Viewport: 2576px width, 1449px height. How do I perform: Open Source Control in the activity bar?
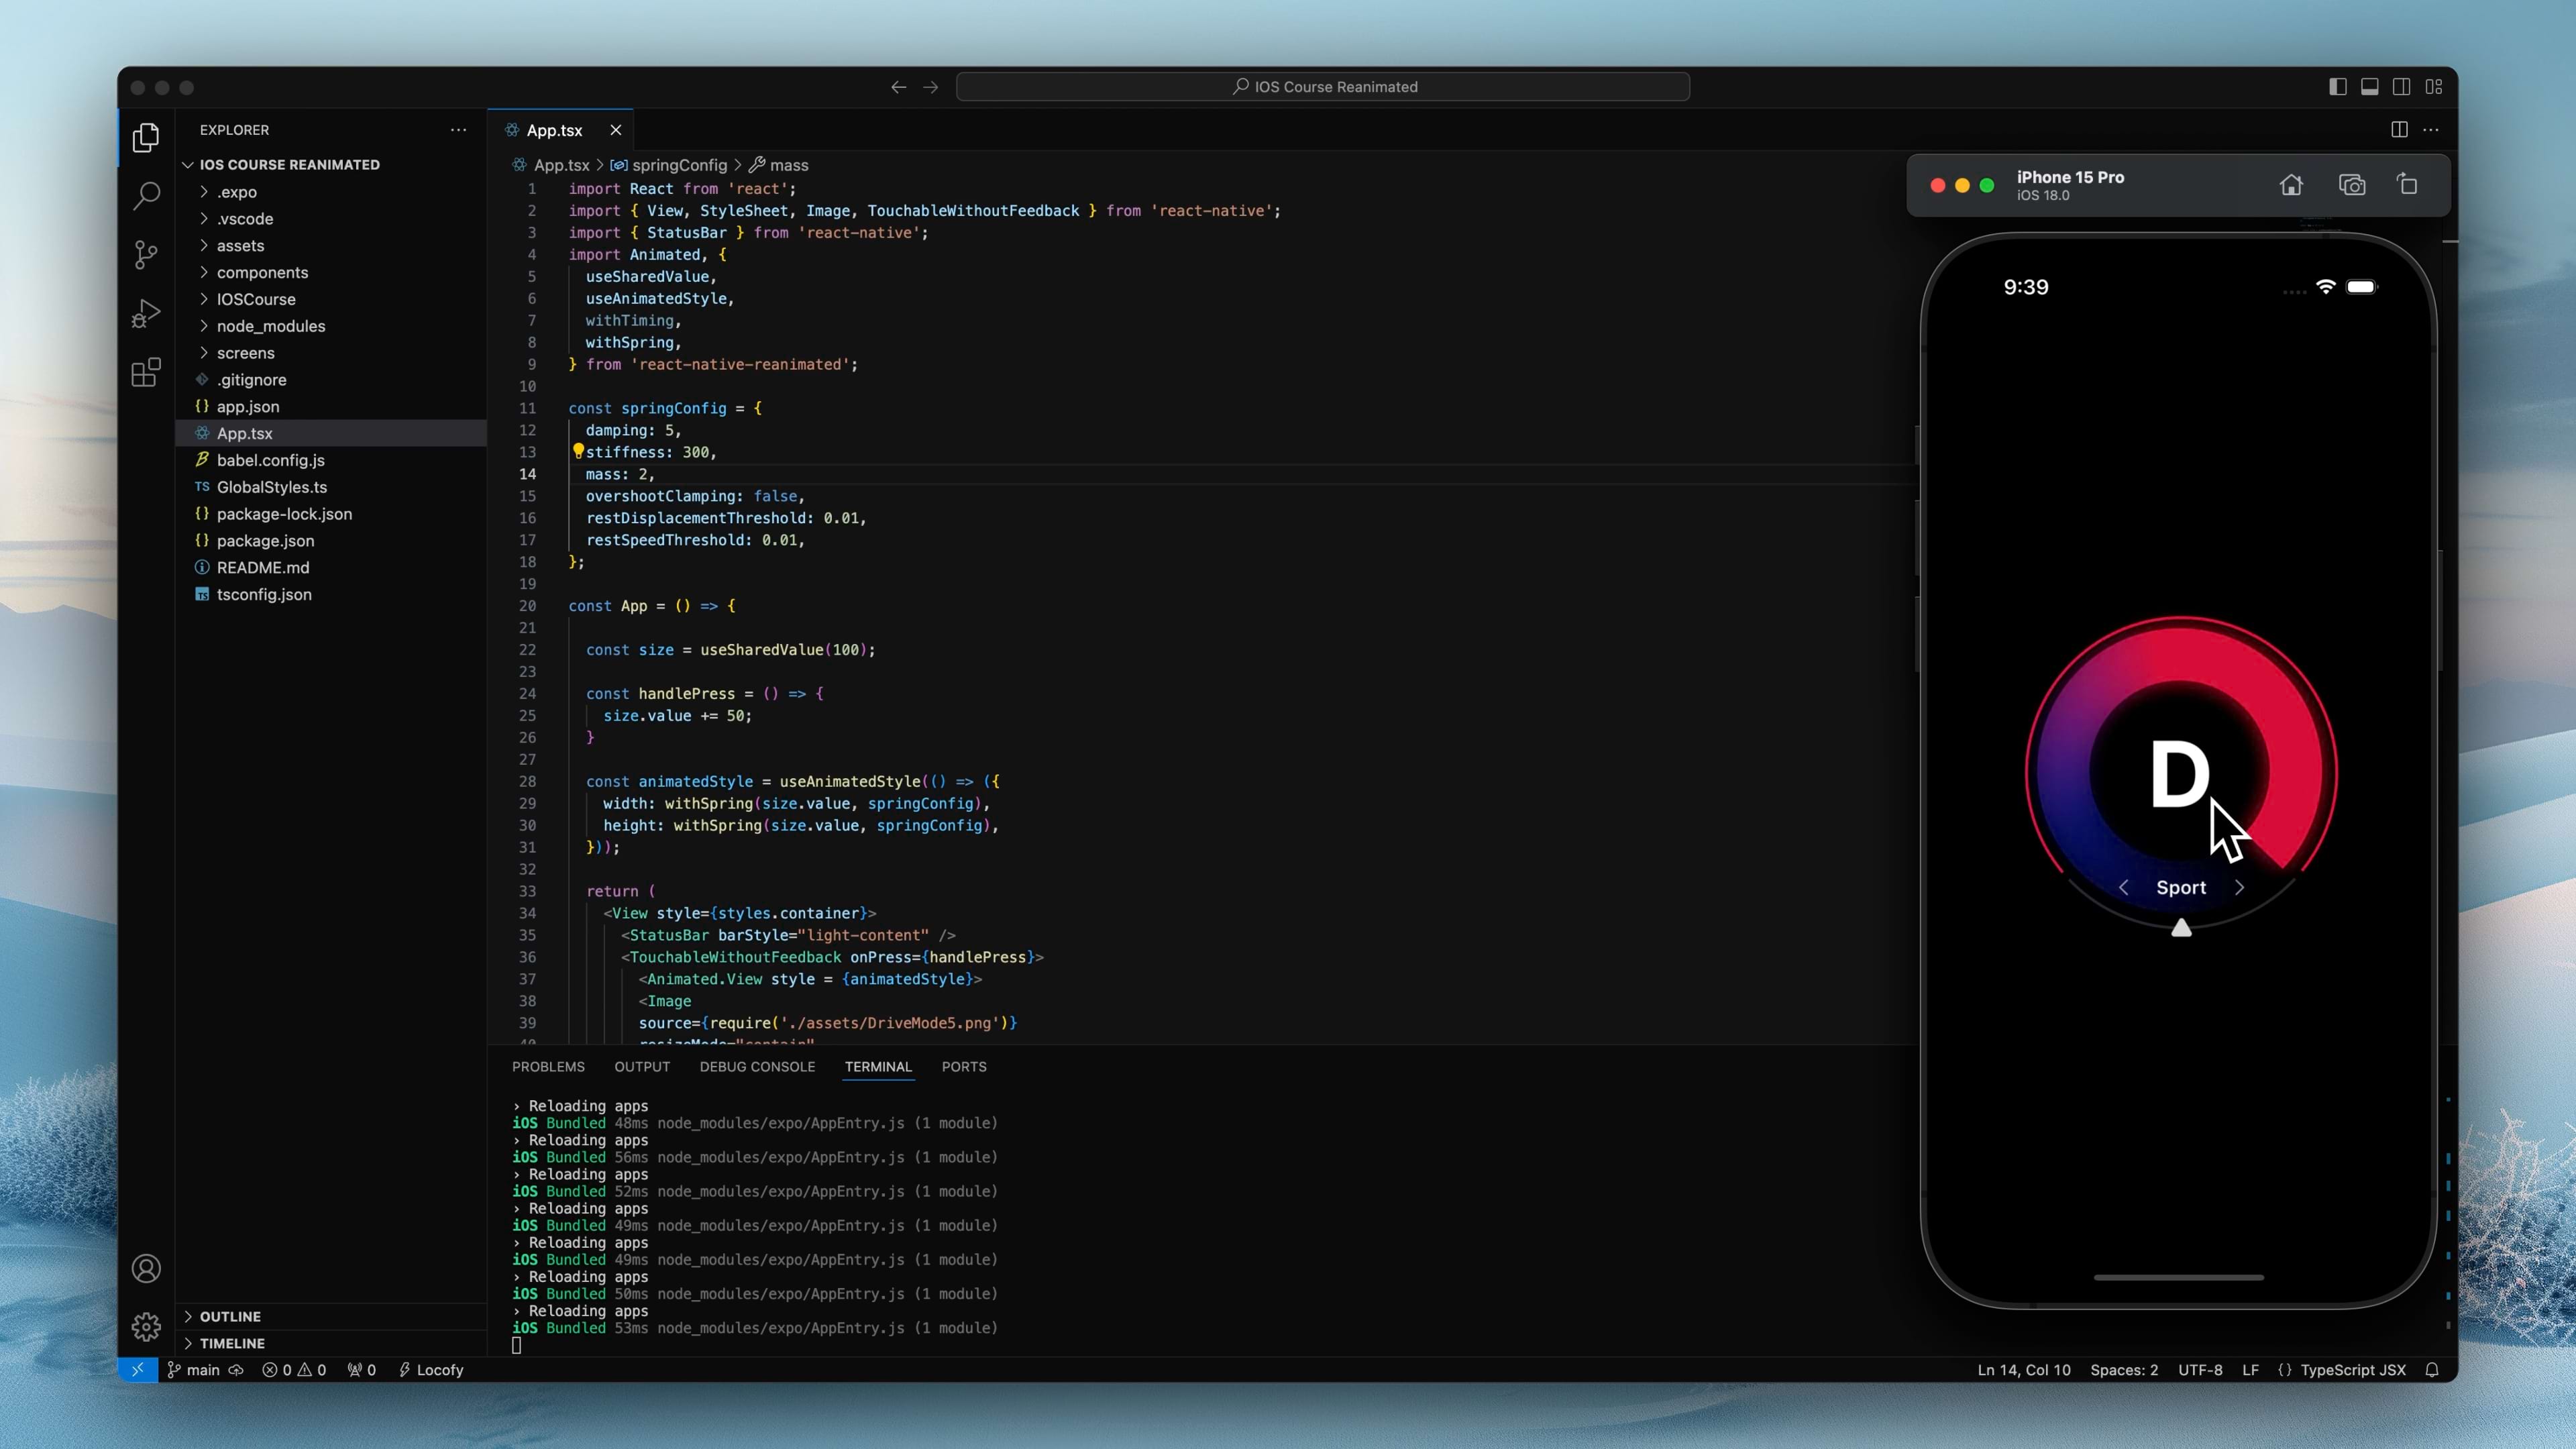point(146,255)
